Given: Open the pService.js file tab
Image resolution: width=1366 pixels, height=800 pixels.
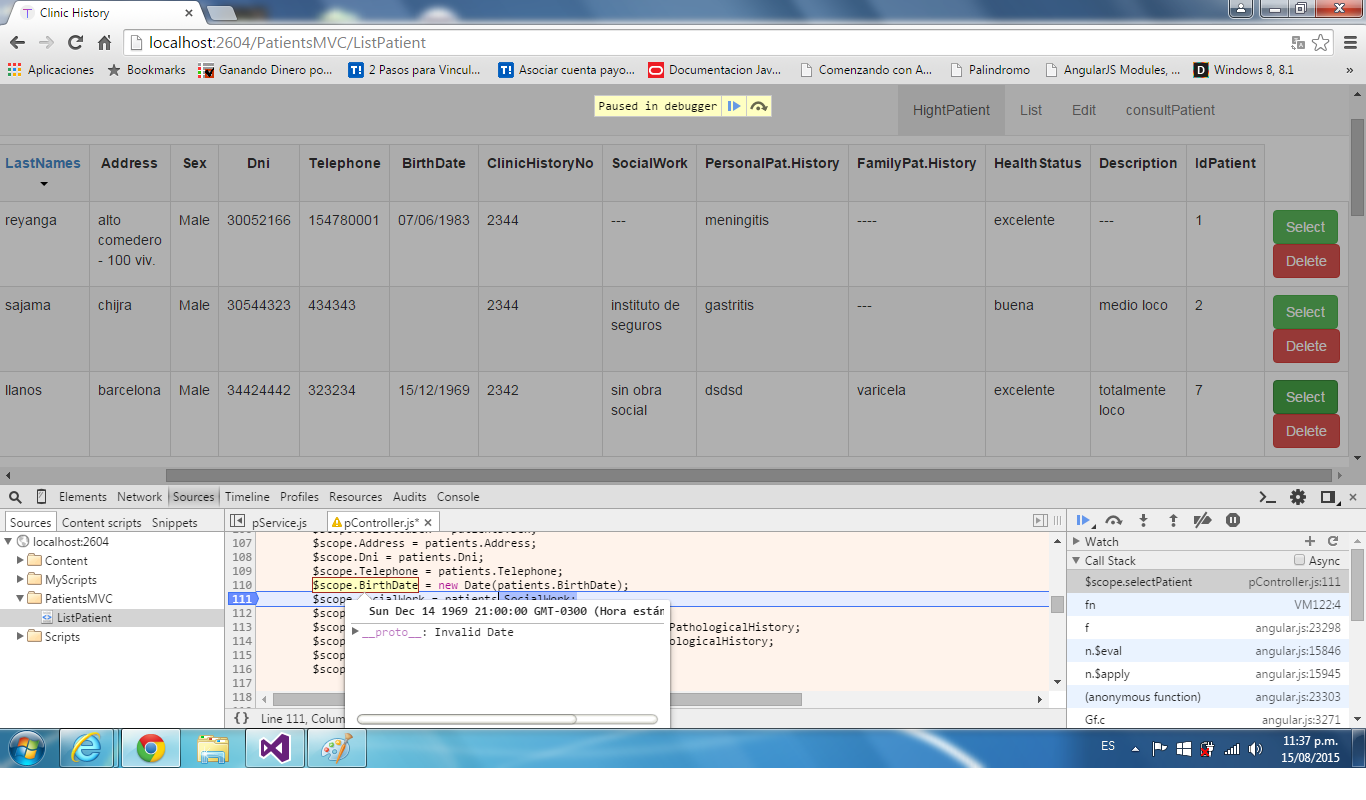Looking at the screenshot, I should [279, 522].
